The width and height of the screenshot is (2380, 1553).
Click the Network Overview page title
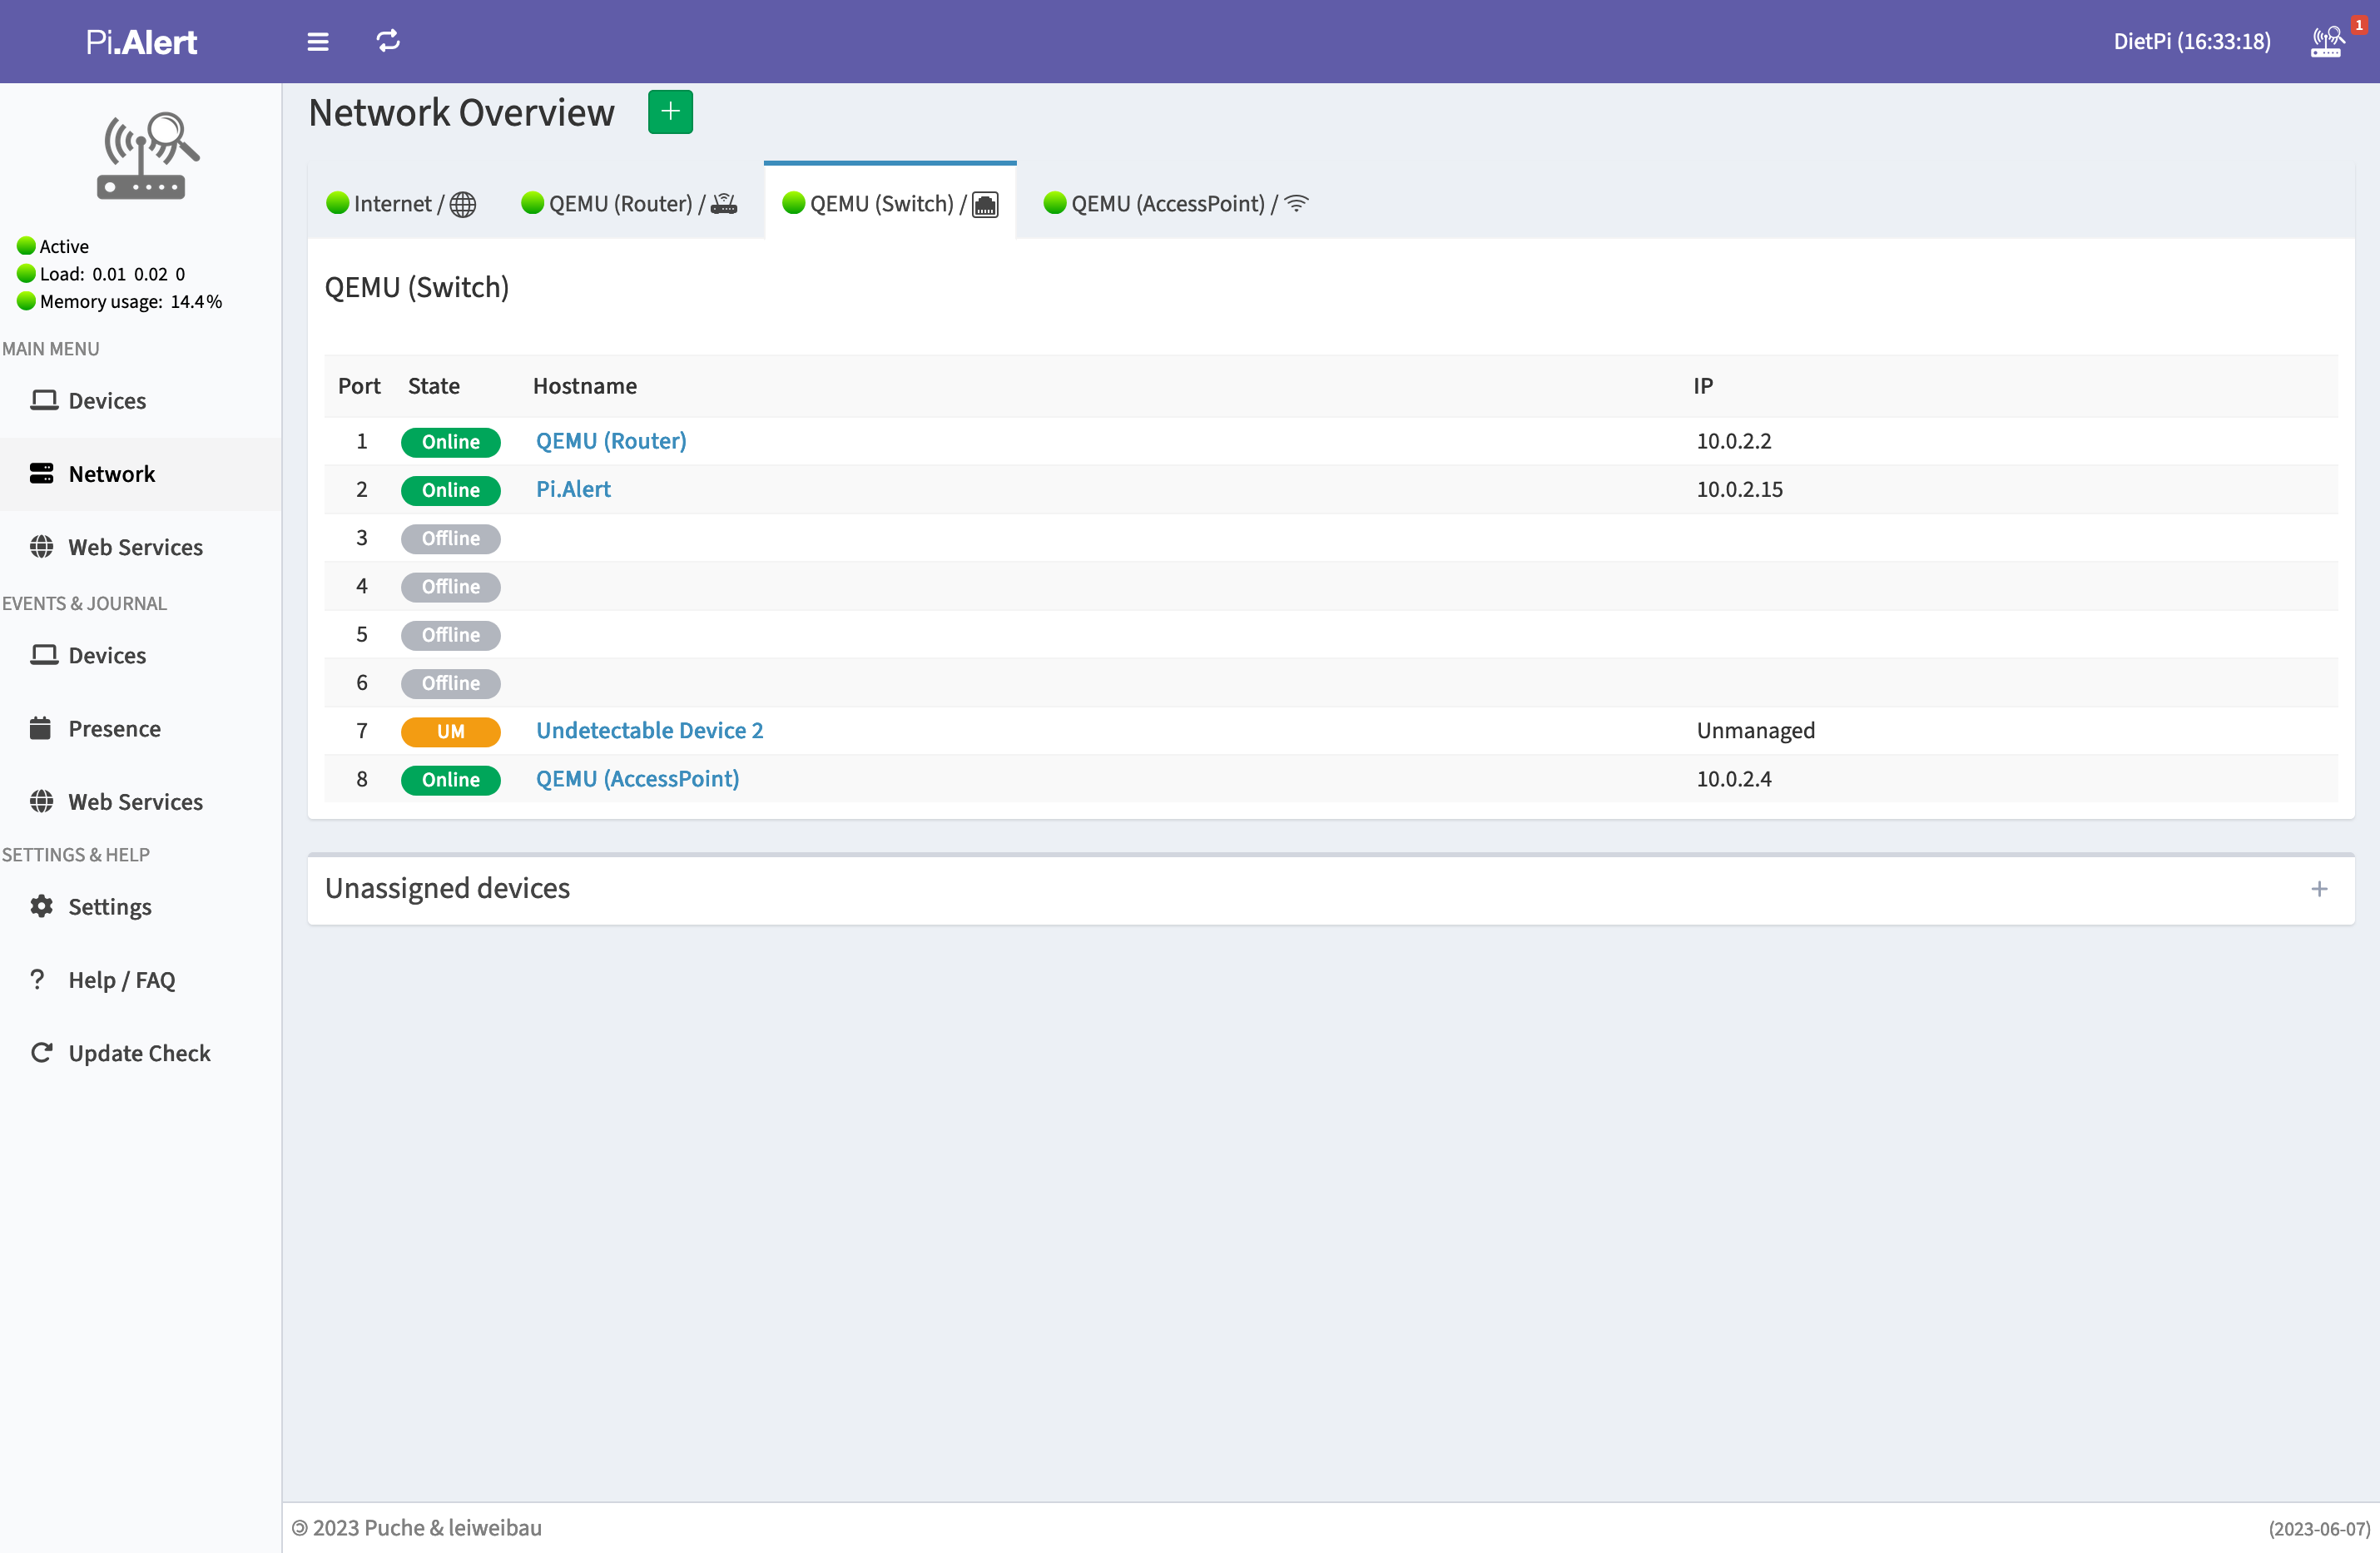point(461,113)
